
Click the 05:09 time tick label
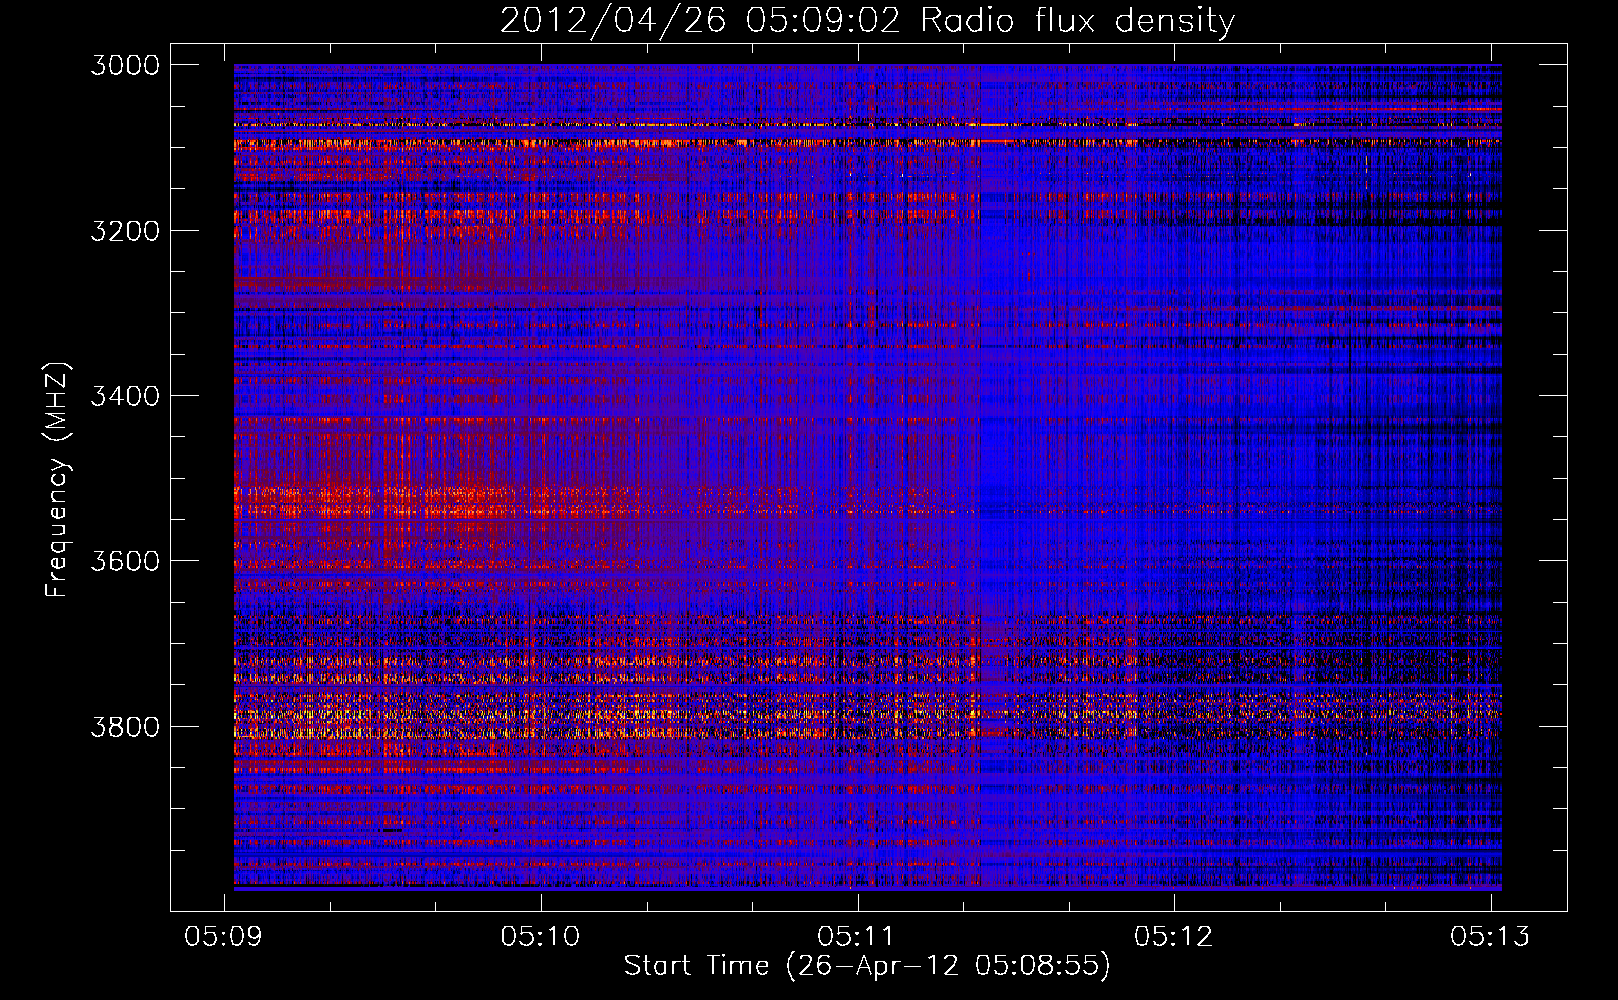pyautogui.click(x=224, y=936)
